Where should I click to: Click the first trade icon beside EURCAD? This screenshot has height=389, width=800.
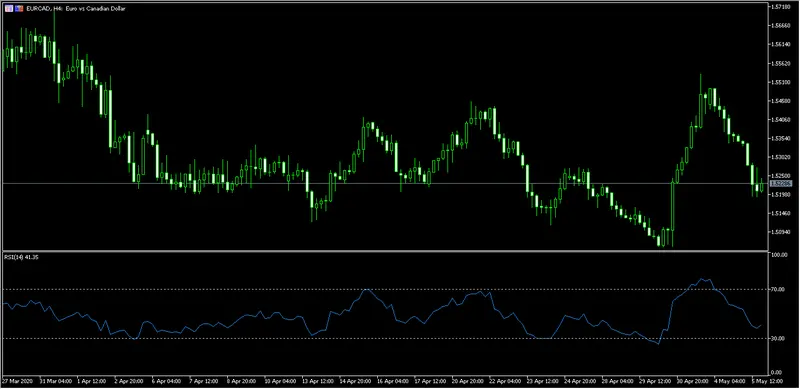9,9
